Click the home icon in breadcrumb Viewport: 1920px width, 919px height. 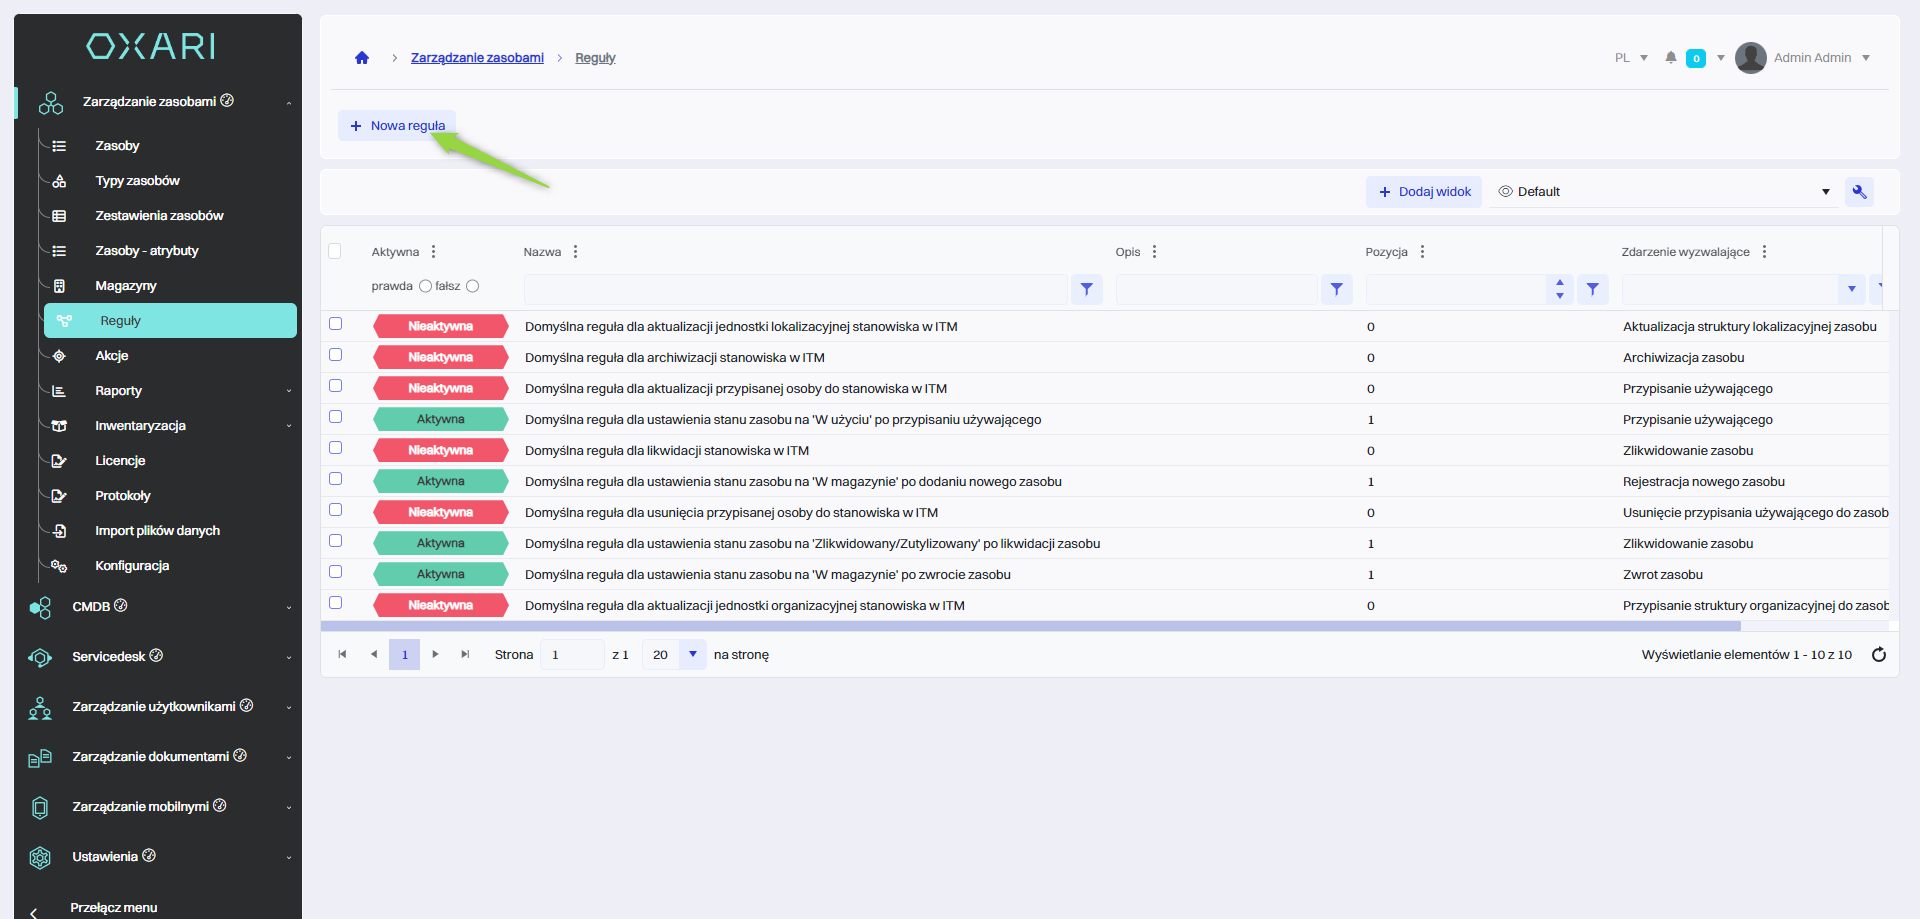[x=362, y=58]
